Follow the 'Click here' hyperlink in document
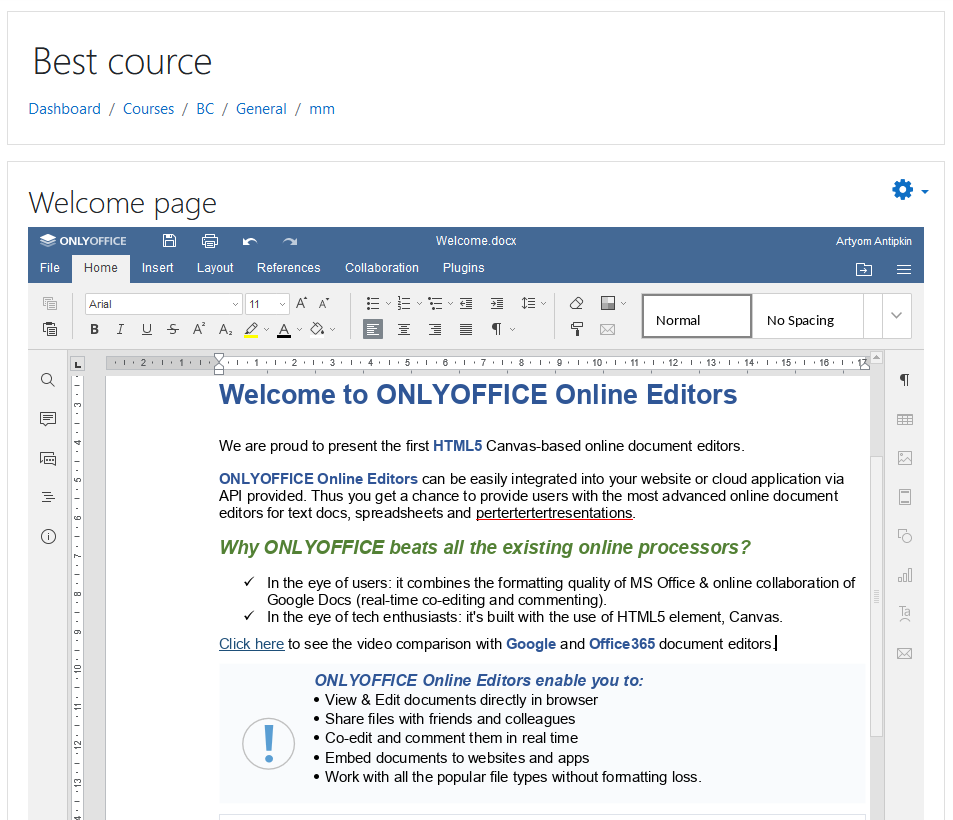The height and width of the screenshot is (820, 953). (251, 644)
